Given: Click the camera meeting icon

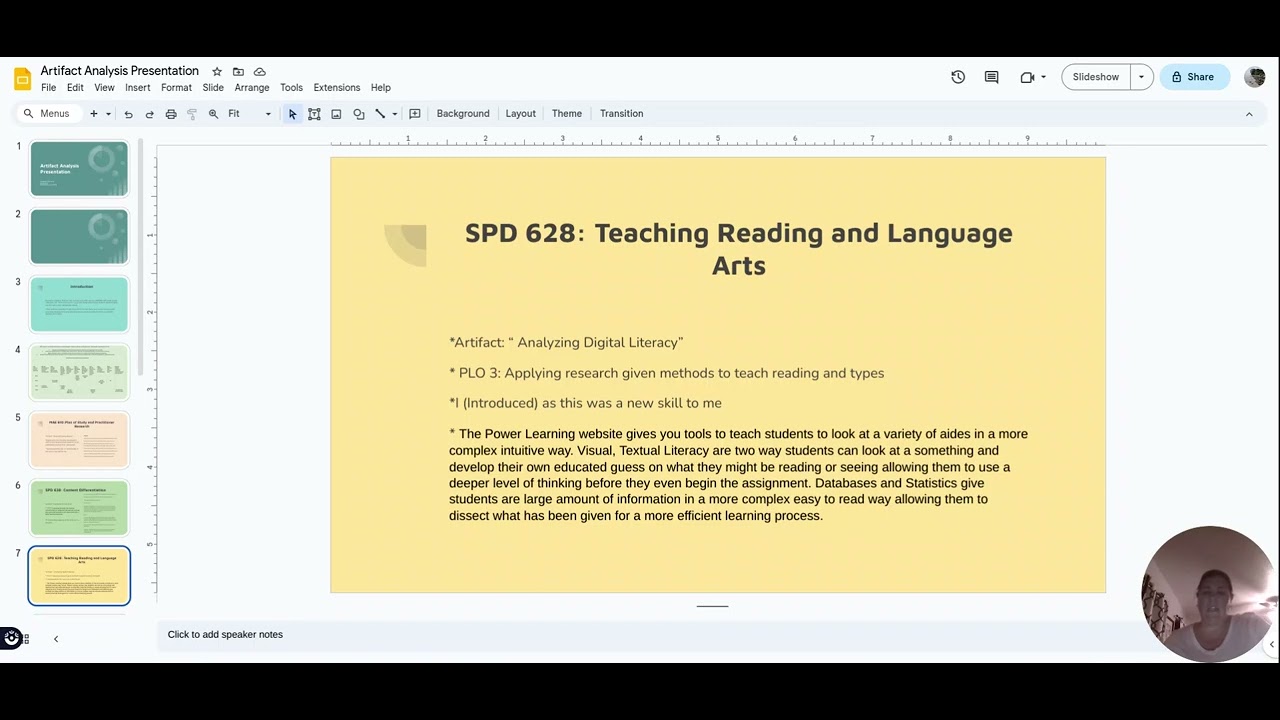Looking at the screenshot, I should pyautogui.click(x=1027, y=77).
